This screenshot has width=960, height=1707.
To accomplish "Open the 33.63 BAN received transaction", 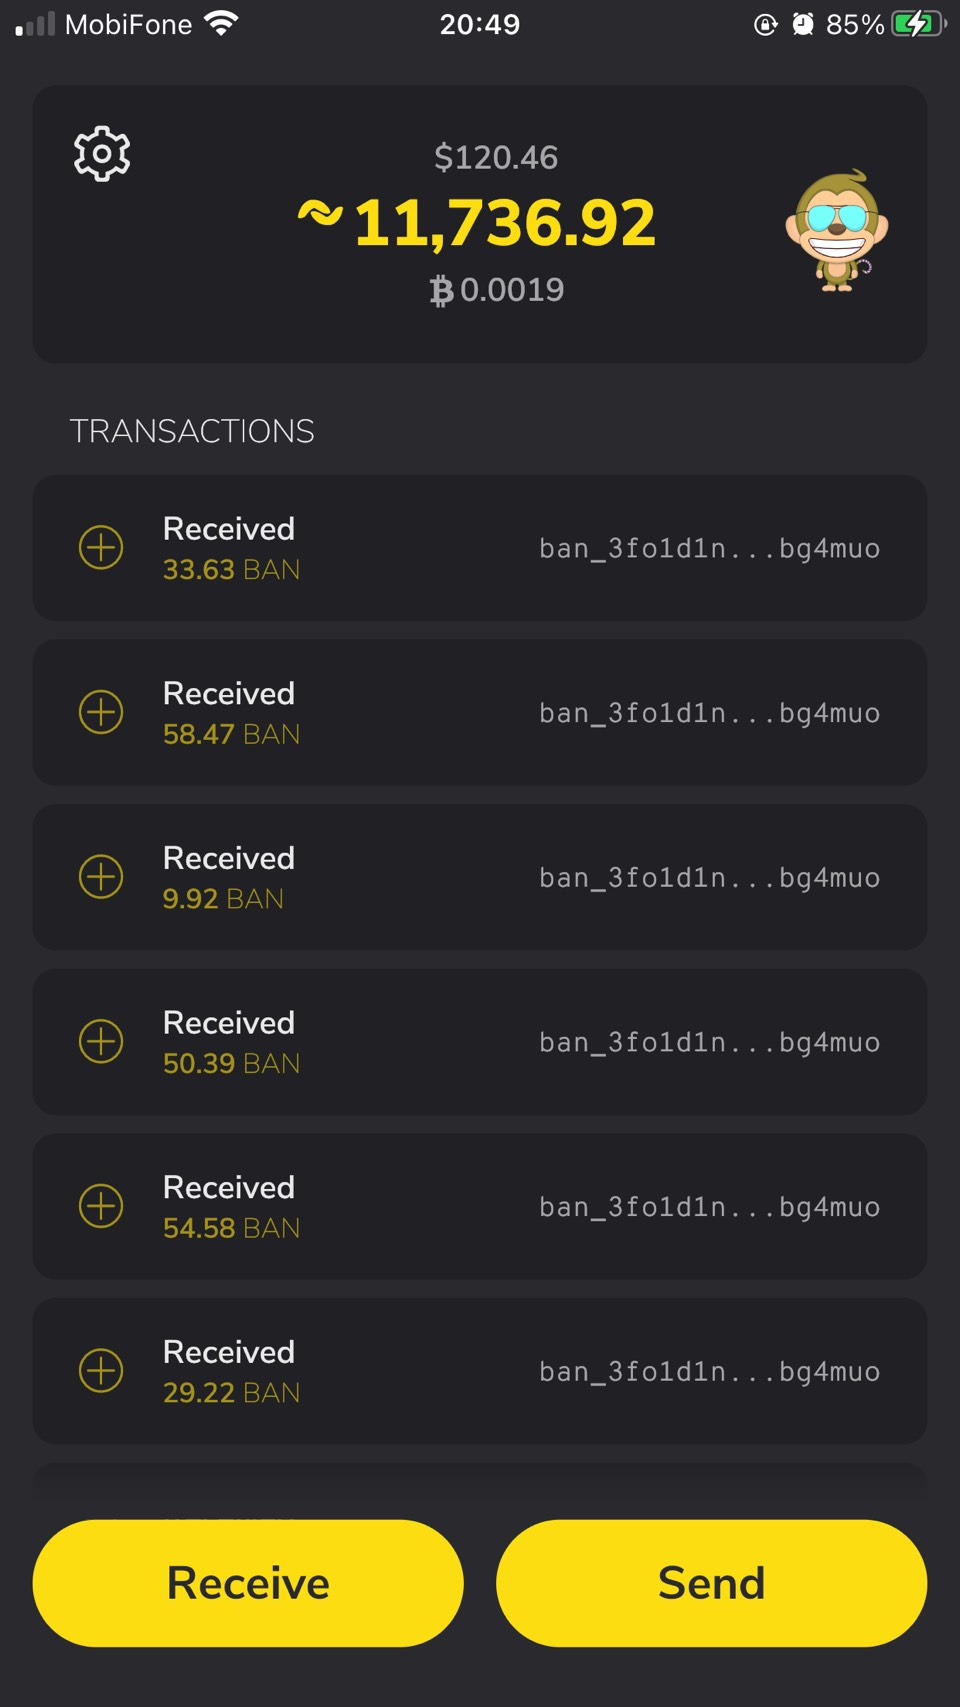I will coord(480,548).
